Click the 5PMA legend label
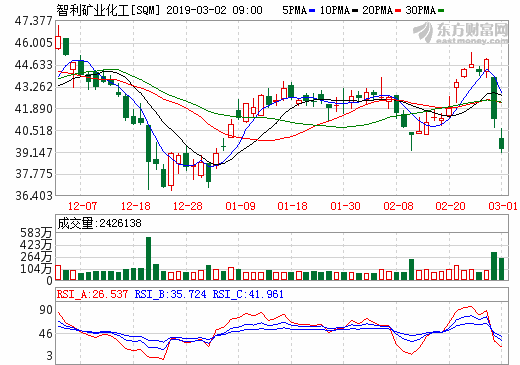This screenshot has height=365, width=520. (x=295, y=10)
